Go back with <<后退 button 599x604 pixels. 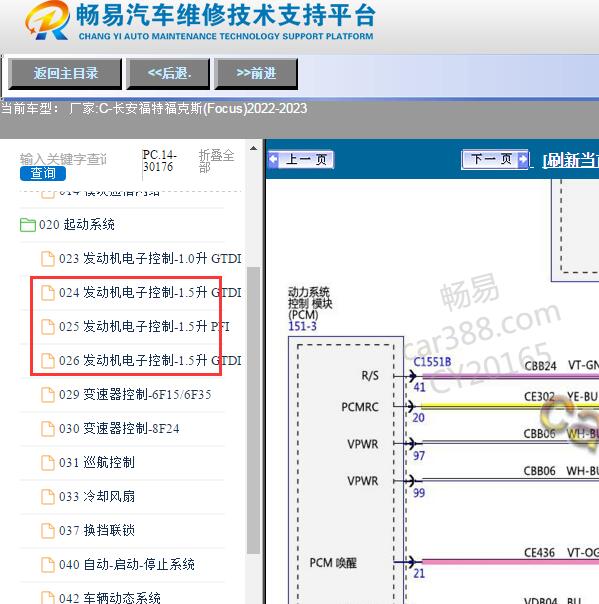[168, 74]
